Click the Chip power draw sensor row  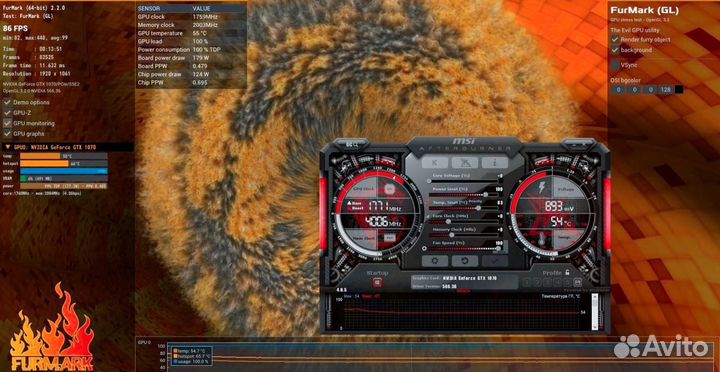(191, 74)
